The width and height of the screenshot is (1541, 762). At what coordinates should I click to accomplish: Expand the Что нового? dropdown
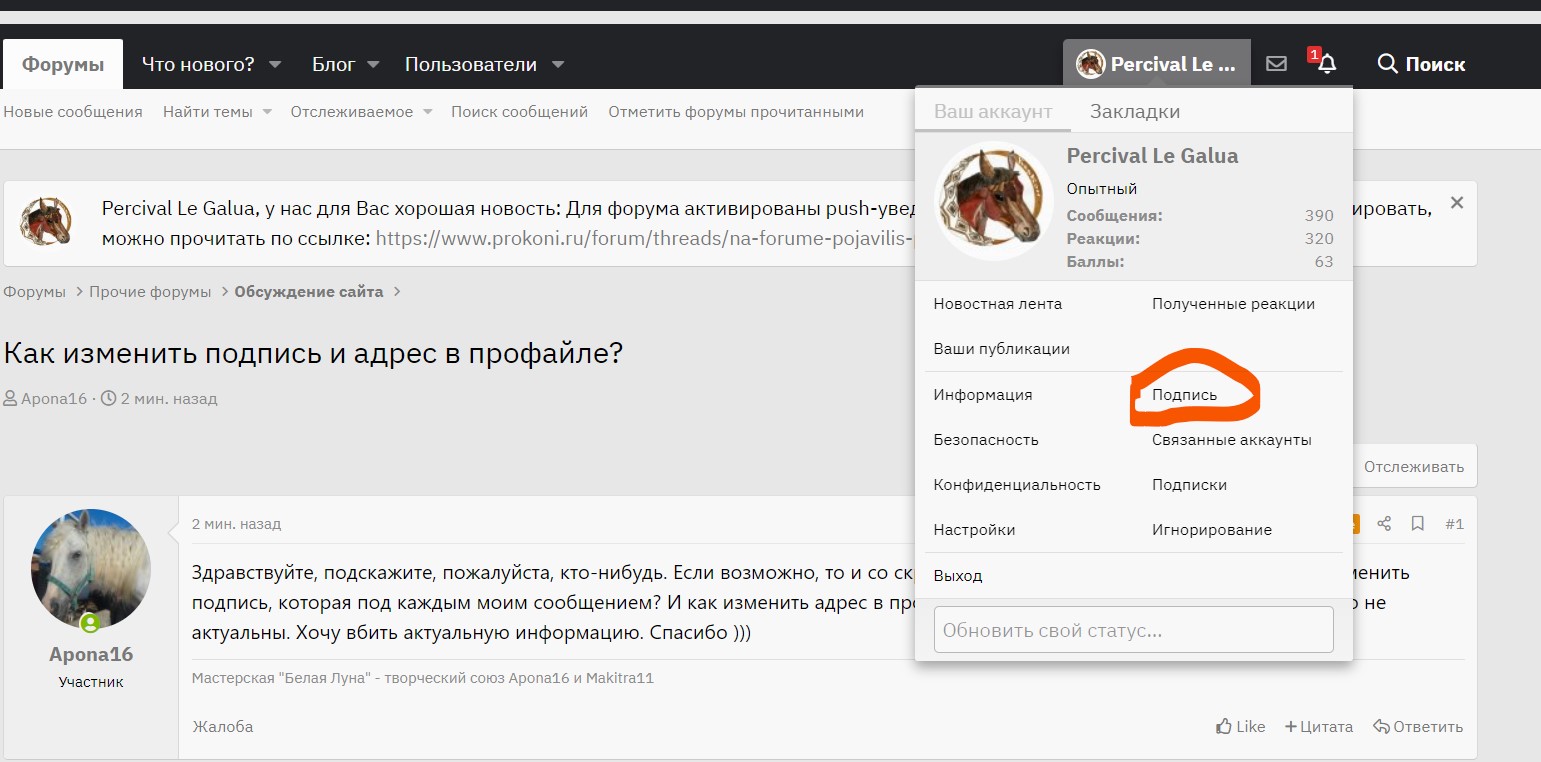pyautogui.click(x=211, y=63)
